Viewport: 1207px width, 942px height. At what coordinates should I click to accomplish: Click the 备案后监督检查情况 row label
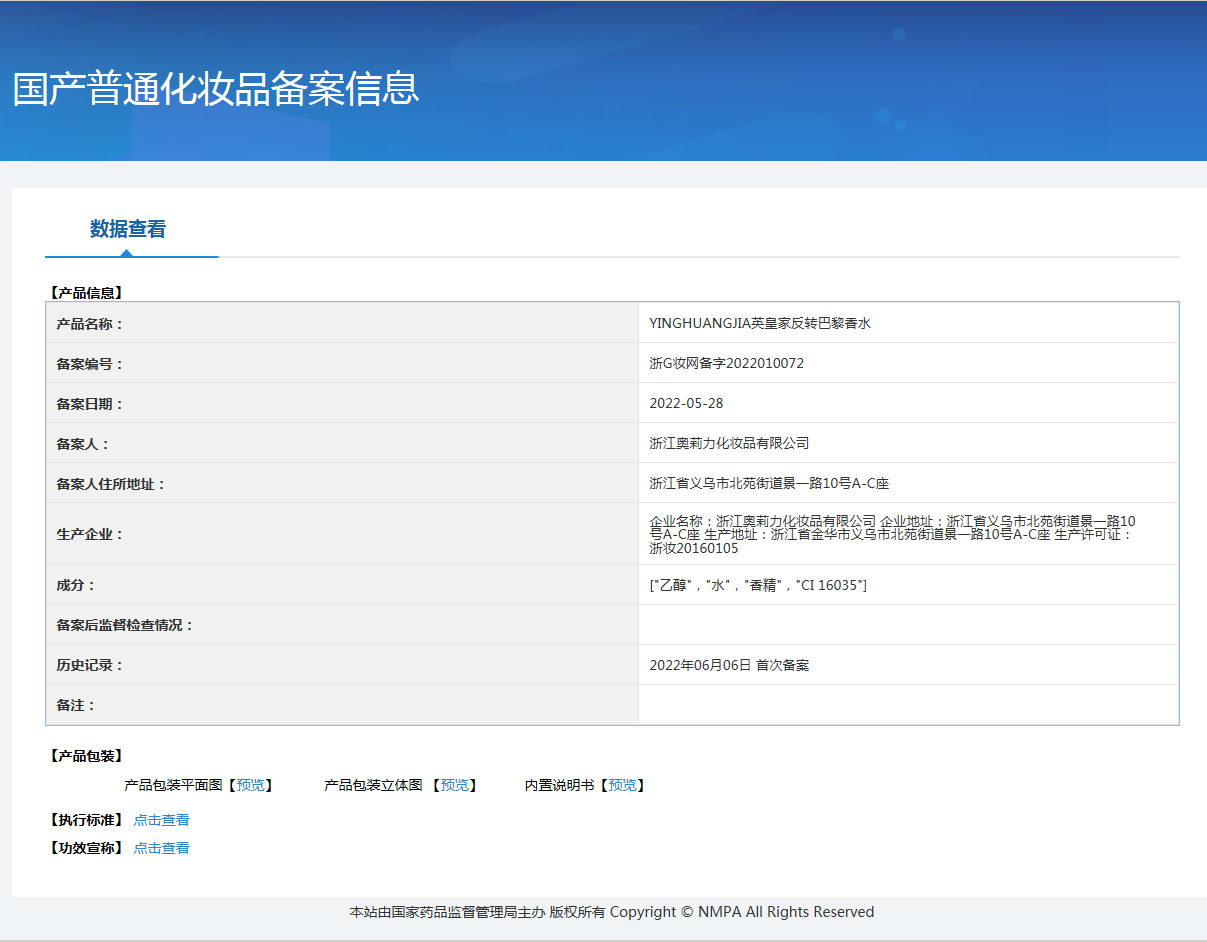(x=125, y=625)
